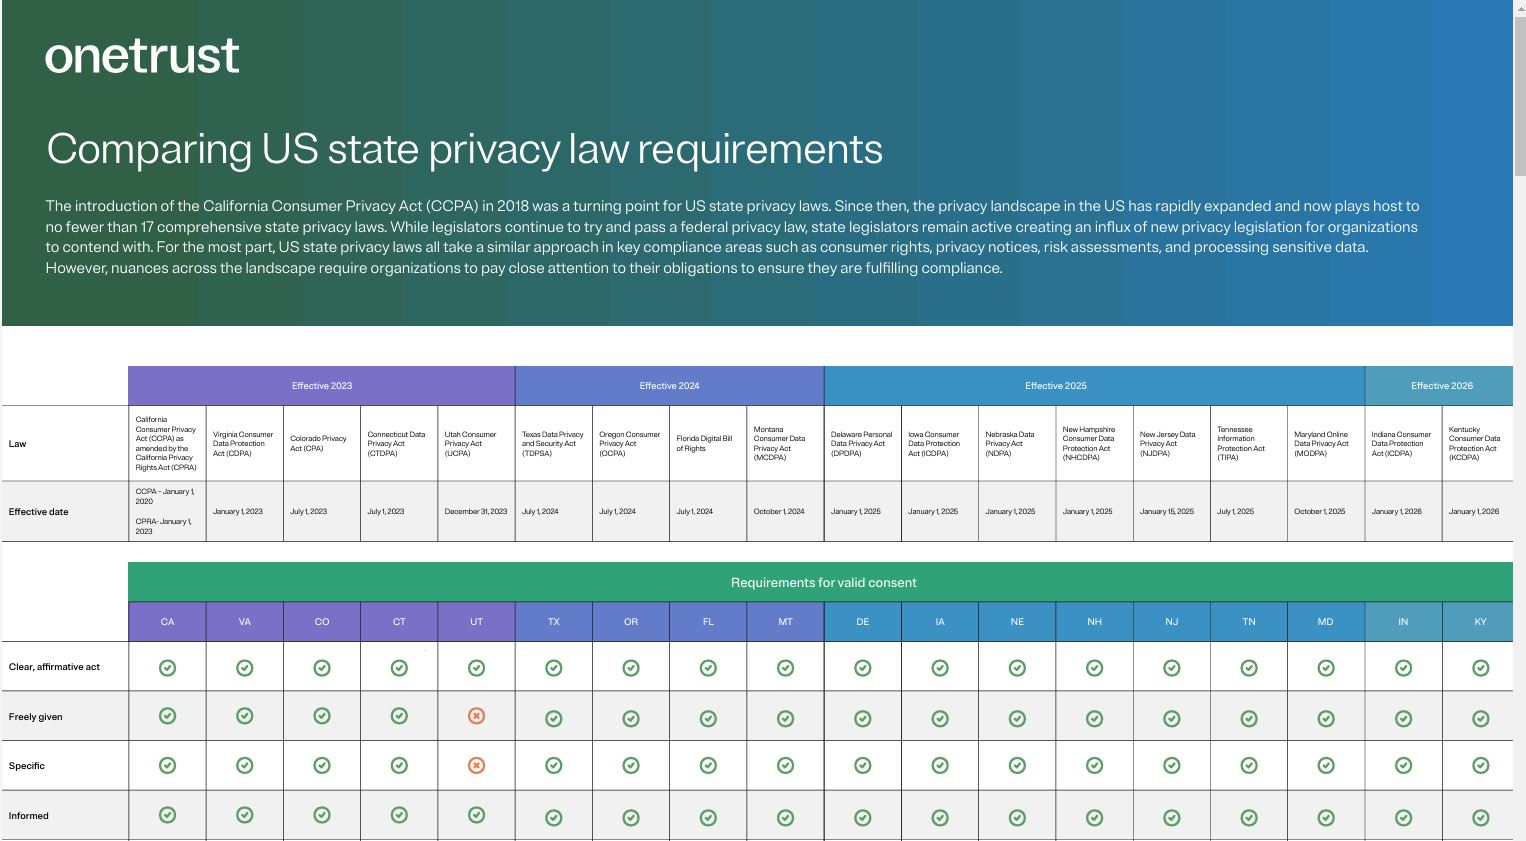Expand the Effective 2023 header band

pyautogui.click(x=321, y=385)
